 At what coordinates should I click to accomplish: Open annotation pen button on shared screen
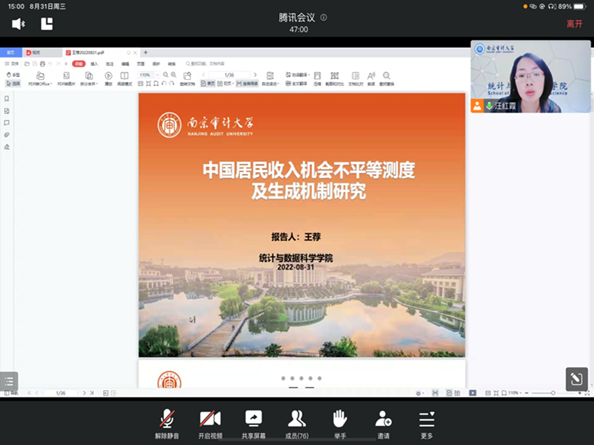coord(577,378)
